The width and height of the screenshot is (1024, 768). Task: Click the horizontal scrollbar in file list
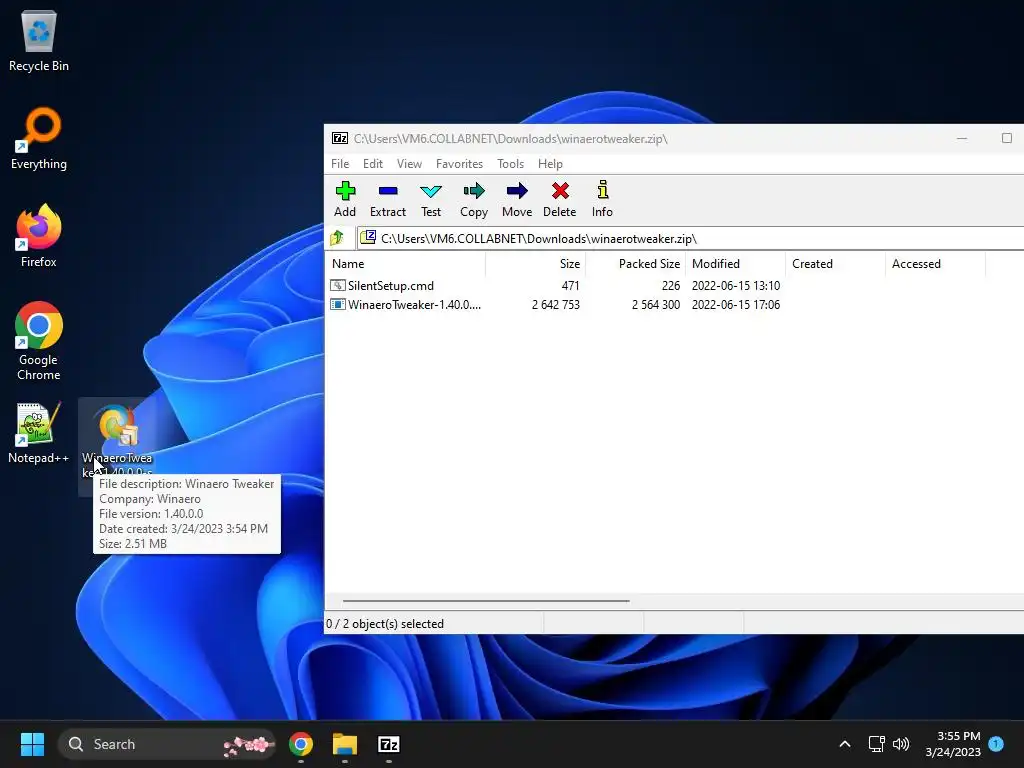[x=486, y=601]
